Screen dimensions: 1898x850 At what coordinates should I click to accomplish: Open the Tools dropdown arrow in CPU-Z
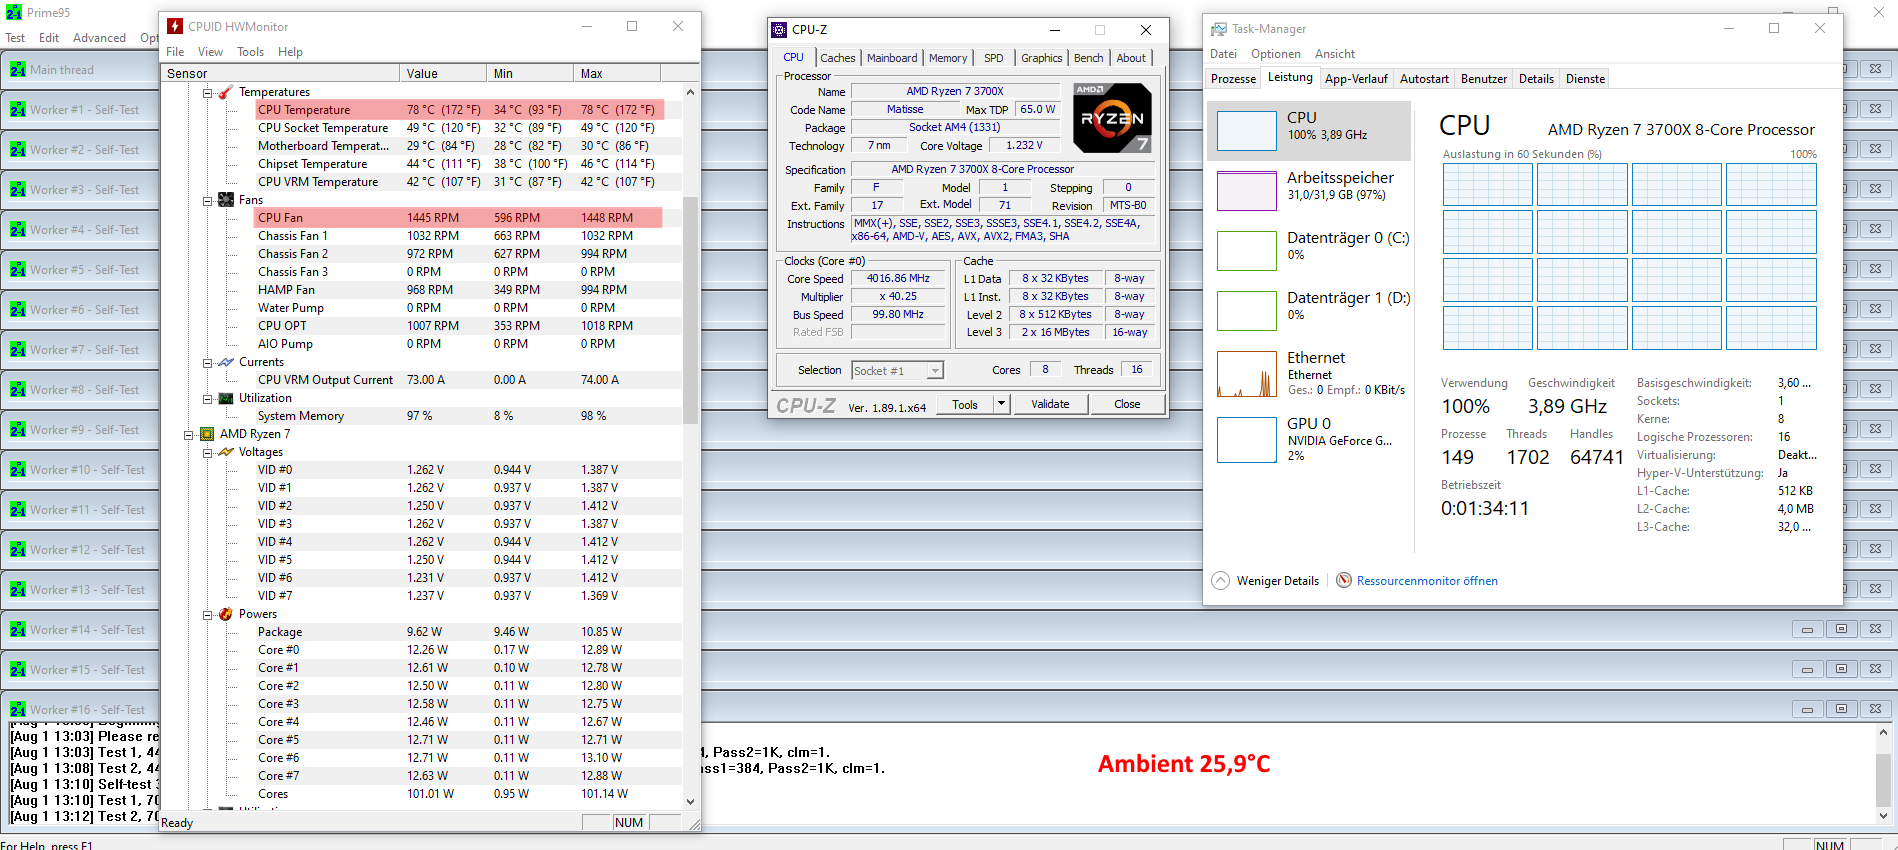(1001, 404)
